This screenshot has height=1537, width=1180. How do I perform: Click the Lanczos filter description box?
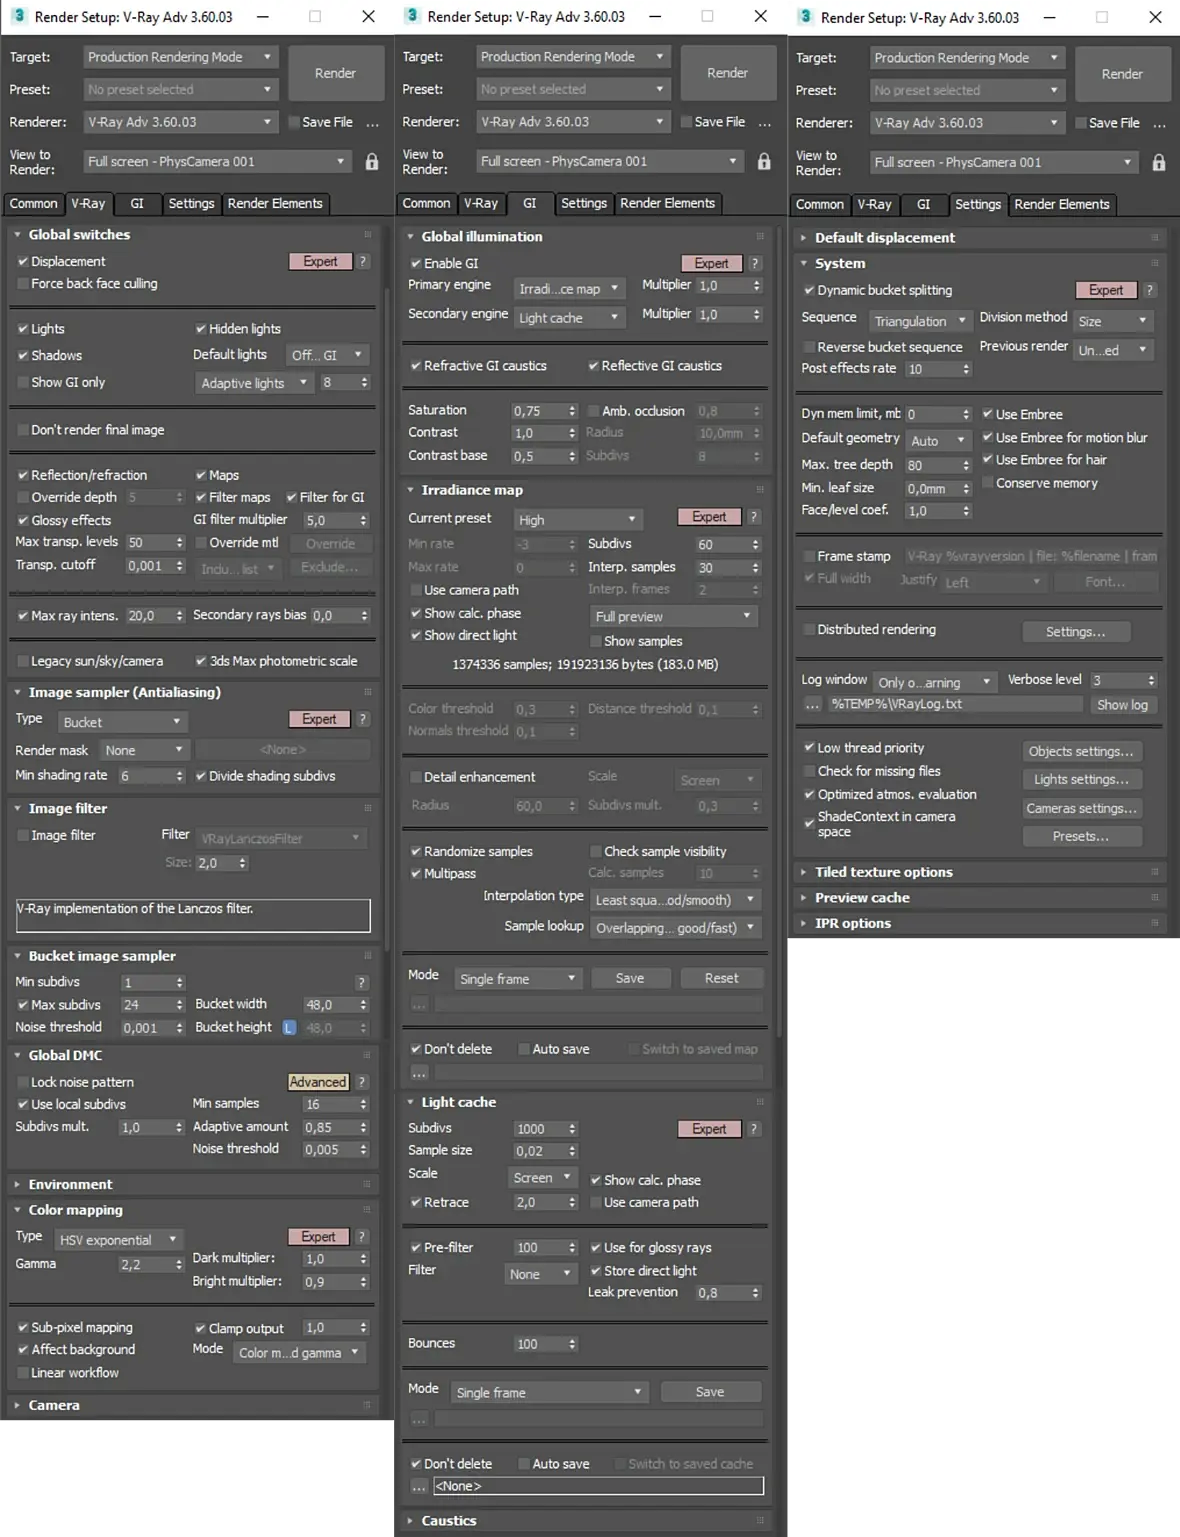[x=193, y=915]
